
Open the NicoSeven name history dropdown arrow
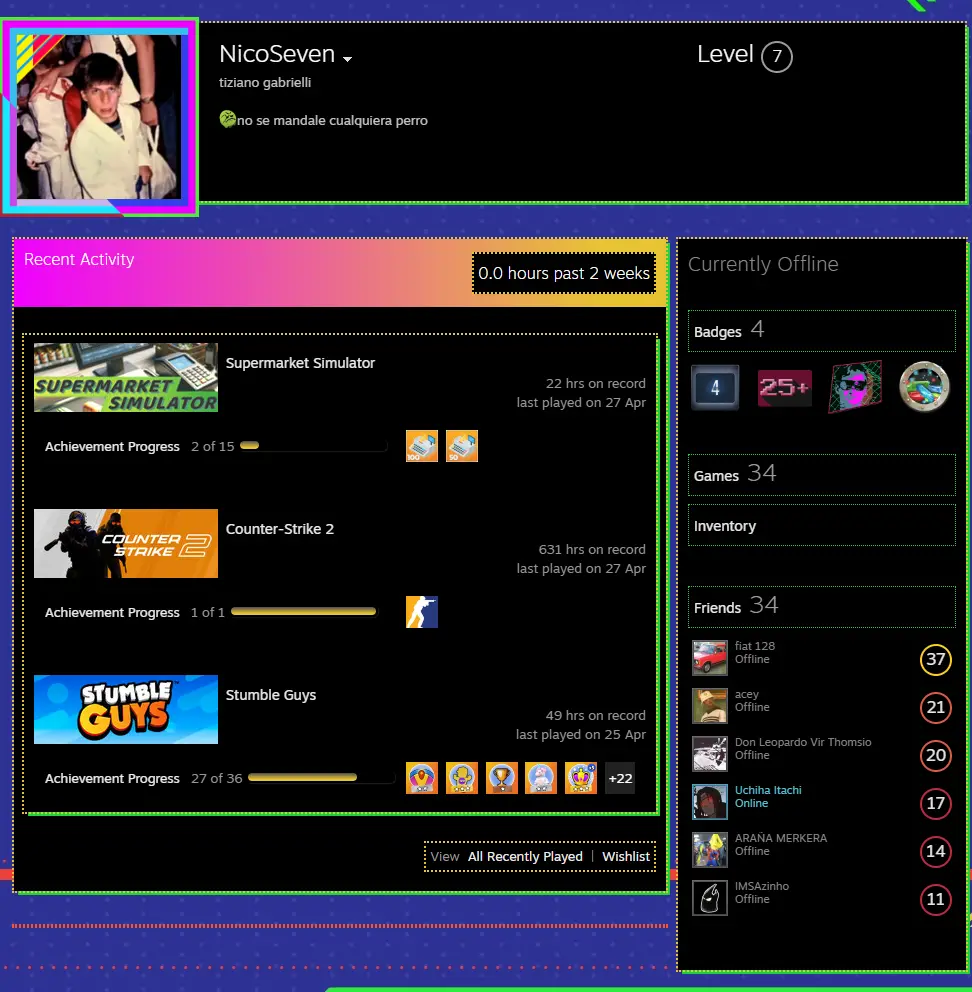(347, 59)
